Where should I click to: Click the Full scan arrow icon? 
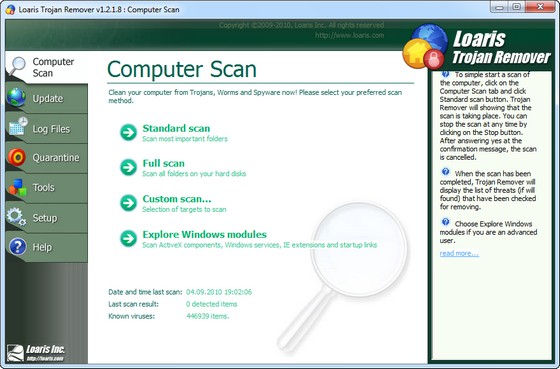click(128, 167)
